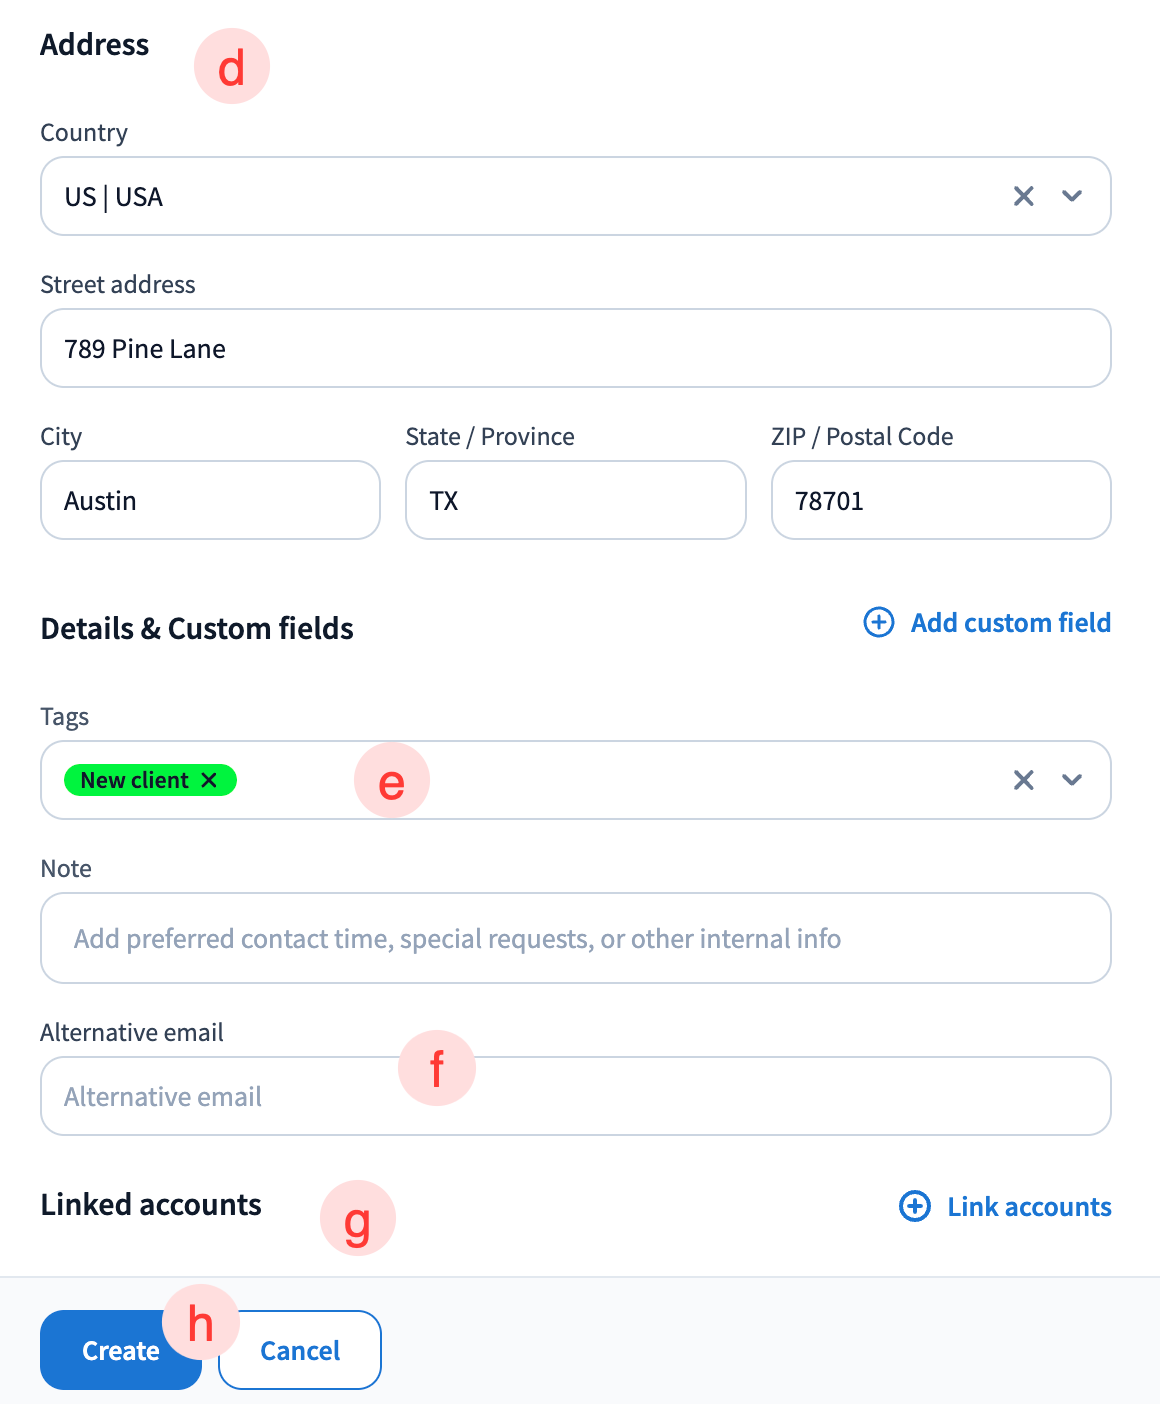The height and width of the screenshot is (1404, 1160).
Task: Click the empty area of the Tags box
Action: coord(650,780)
